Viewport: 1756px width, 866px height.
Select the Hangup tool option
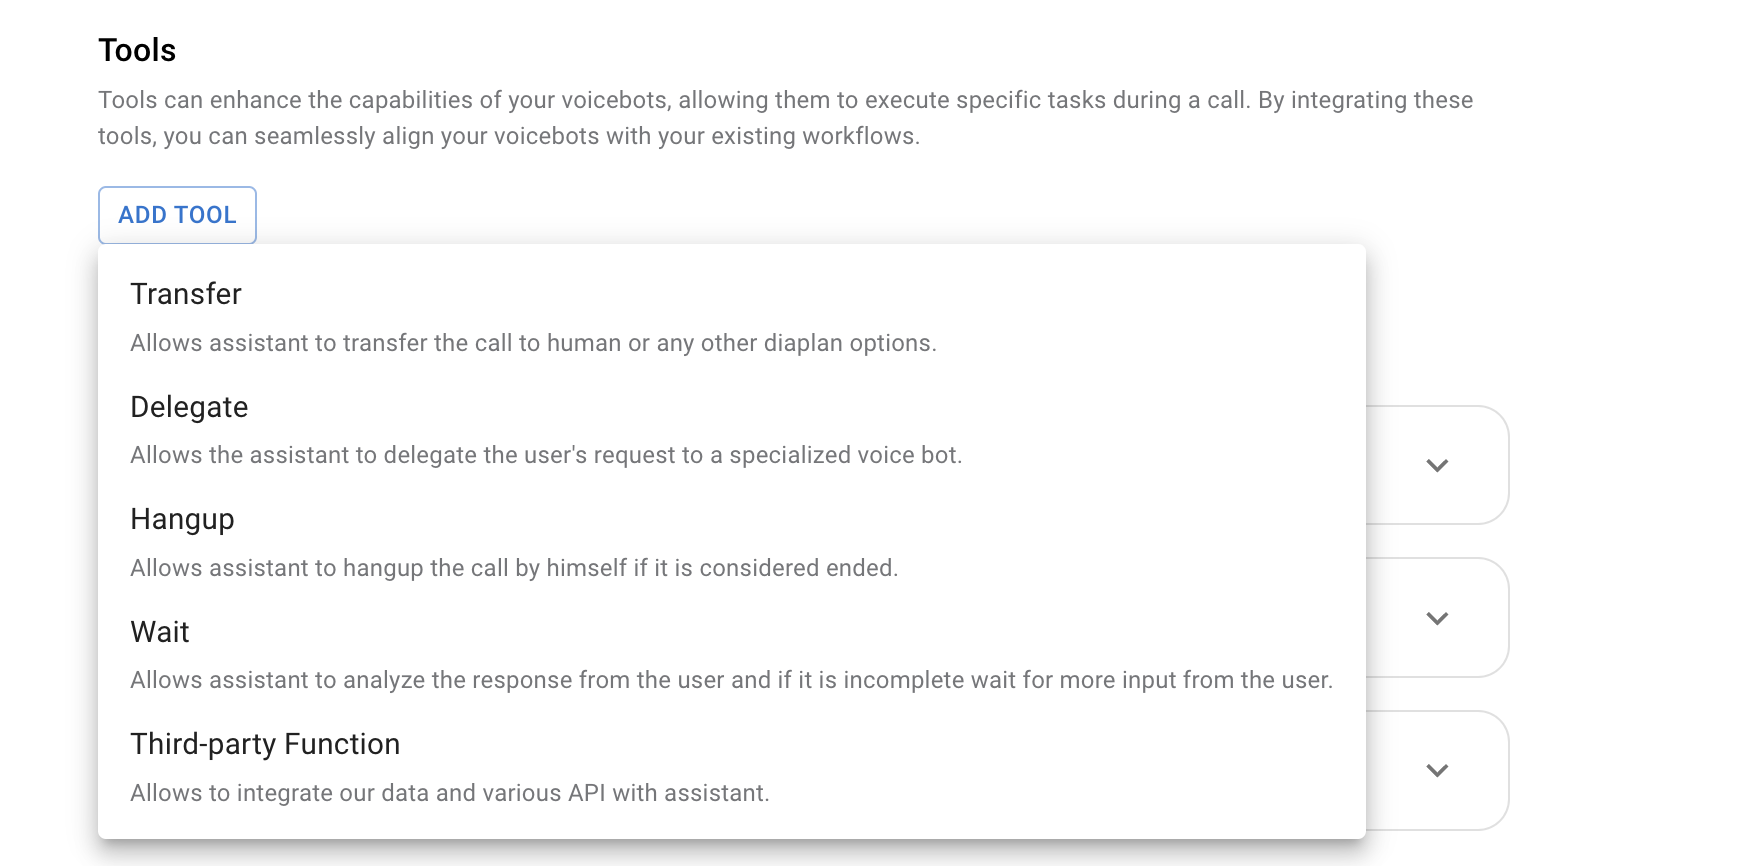pyautogui.click(x=182, y=519)
